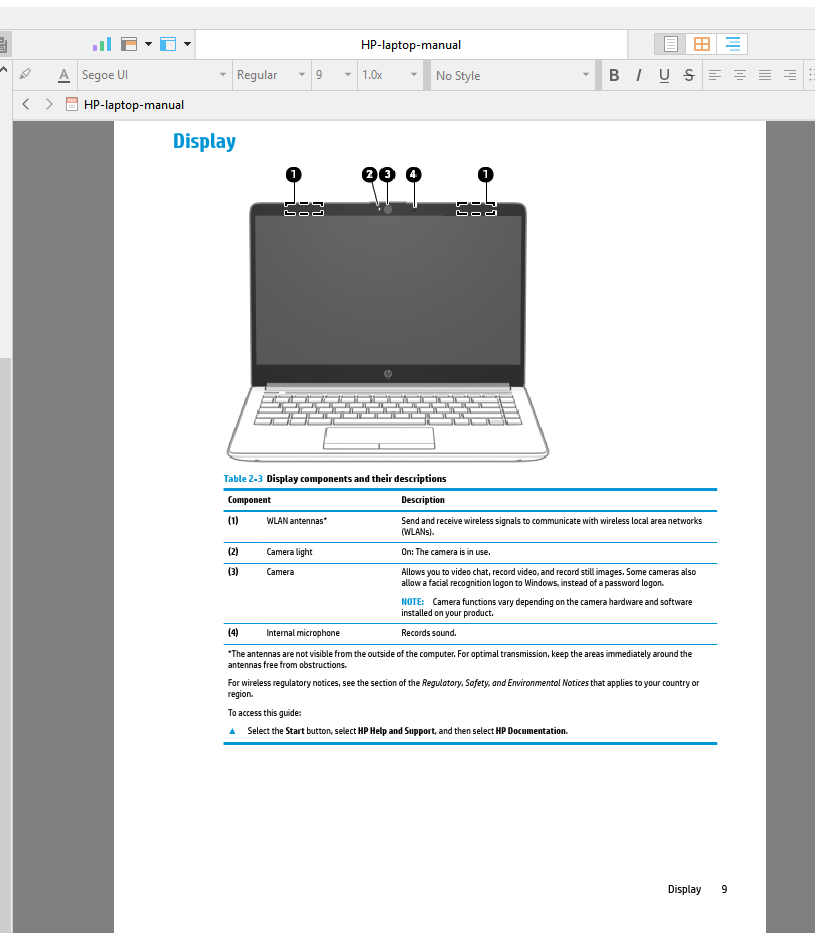This screenshot has height=933, width=815.
Task: Click the Table 2-3 caption label
Action: pos(243,478)
